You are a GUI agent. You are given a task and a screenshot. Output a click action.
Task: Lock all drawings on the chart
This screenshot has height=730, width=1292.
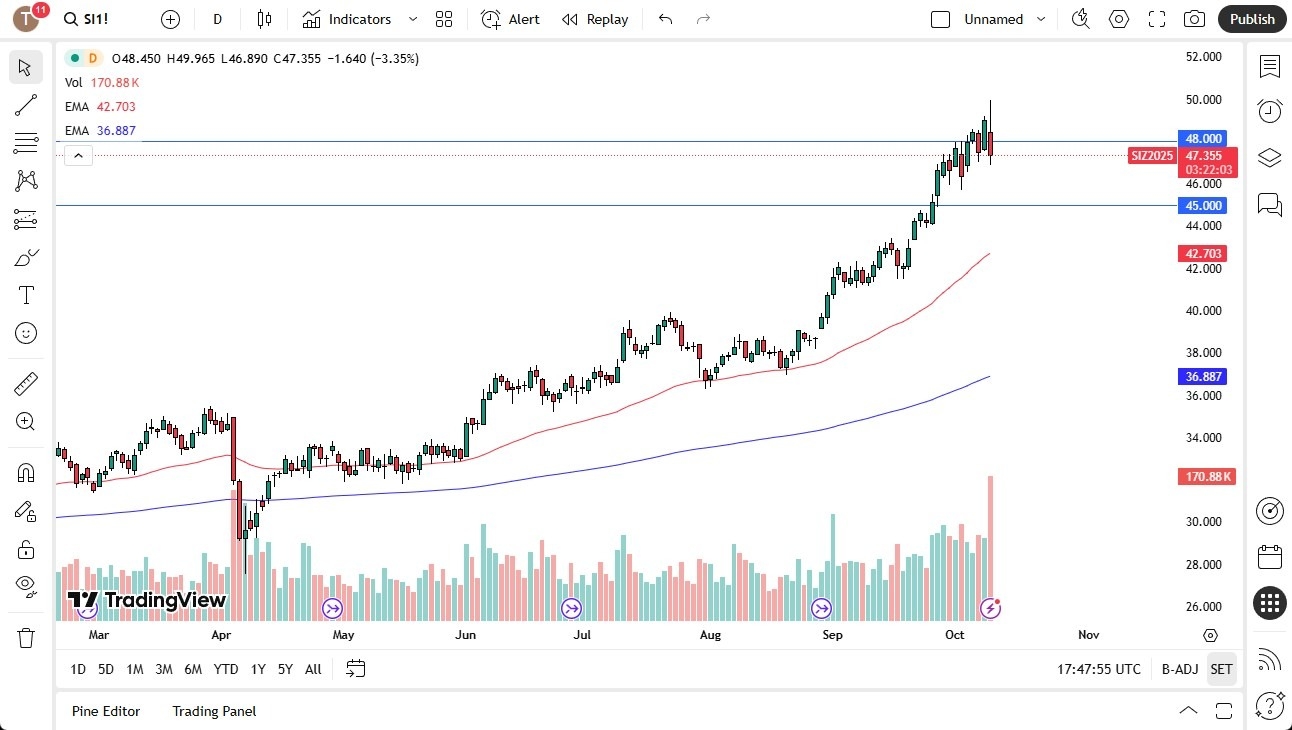point(26,549)
